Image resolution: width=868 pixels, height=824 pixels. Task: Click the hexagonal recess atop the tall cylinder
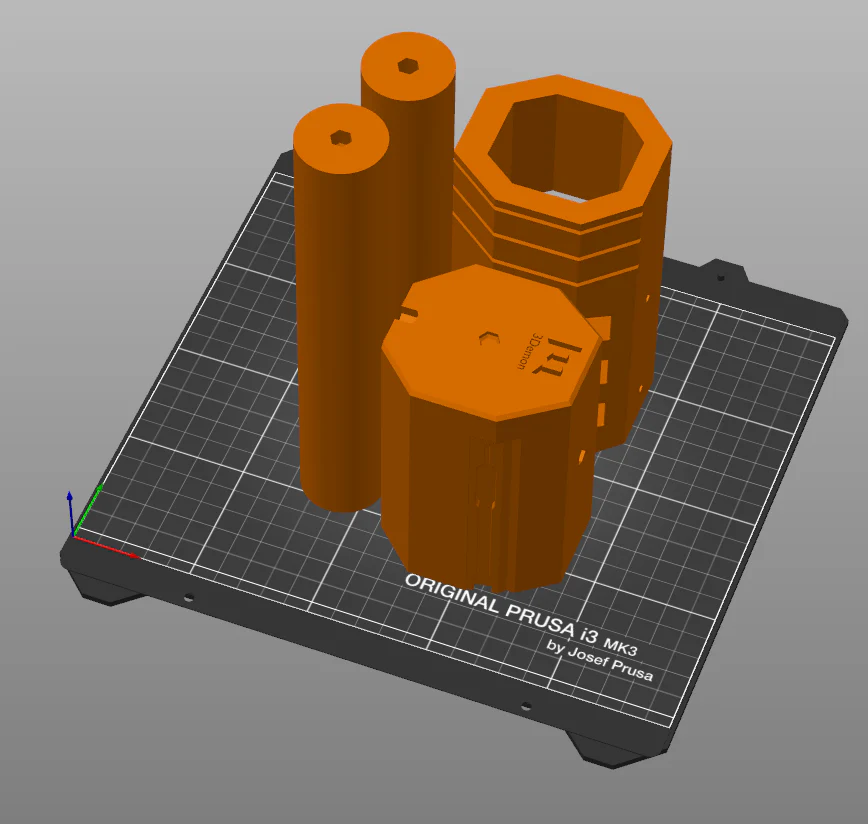[410, 66]
